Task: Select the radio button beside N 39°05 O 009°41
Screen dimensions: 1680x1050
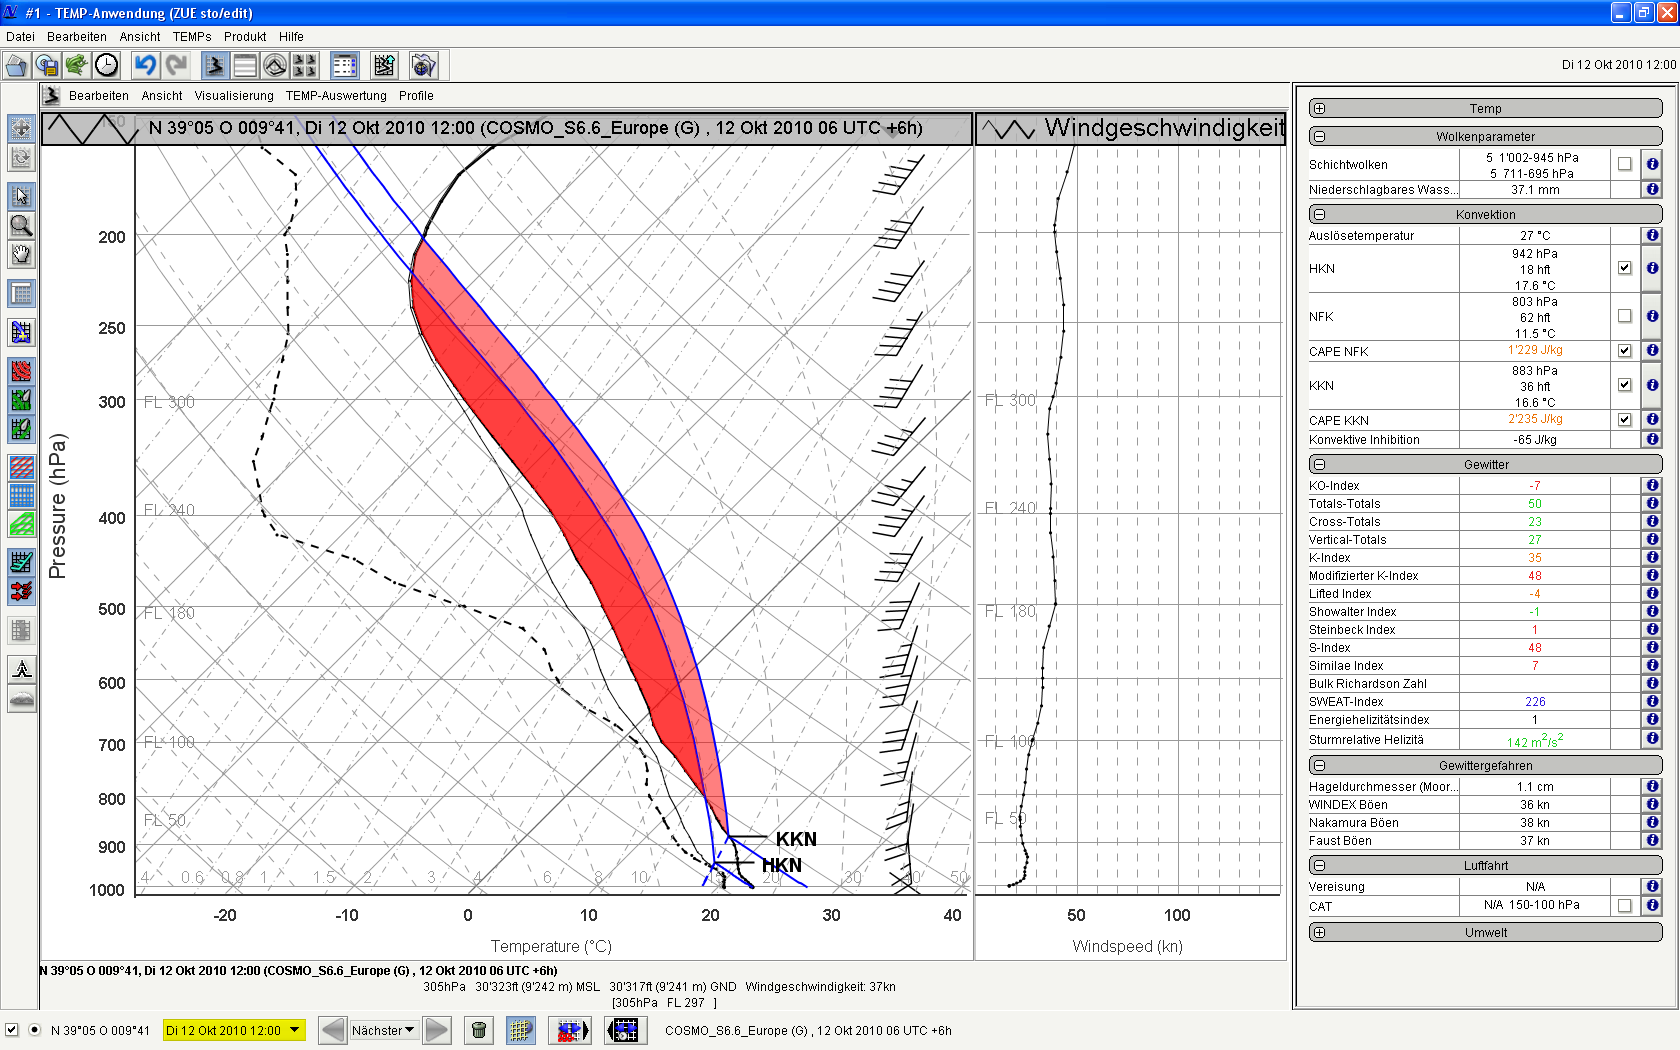Action: pos(35,1030)
